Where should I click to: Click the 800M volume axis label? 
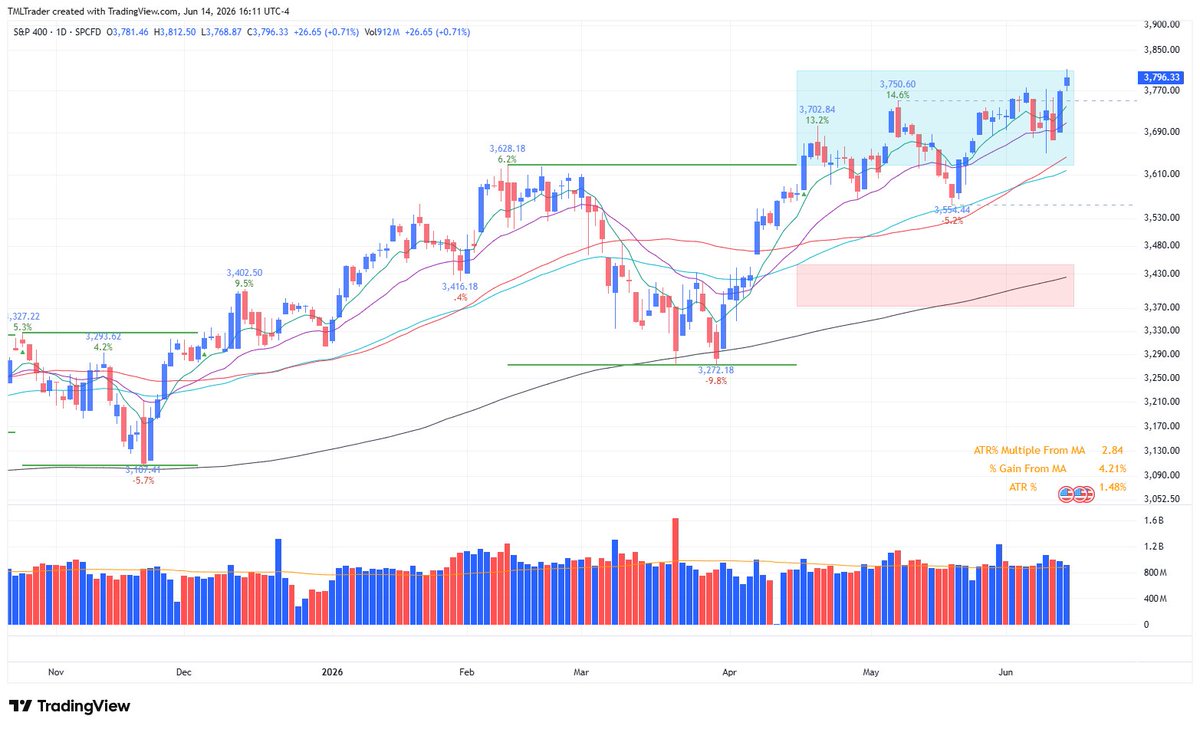click(1155, 573)
